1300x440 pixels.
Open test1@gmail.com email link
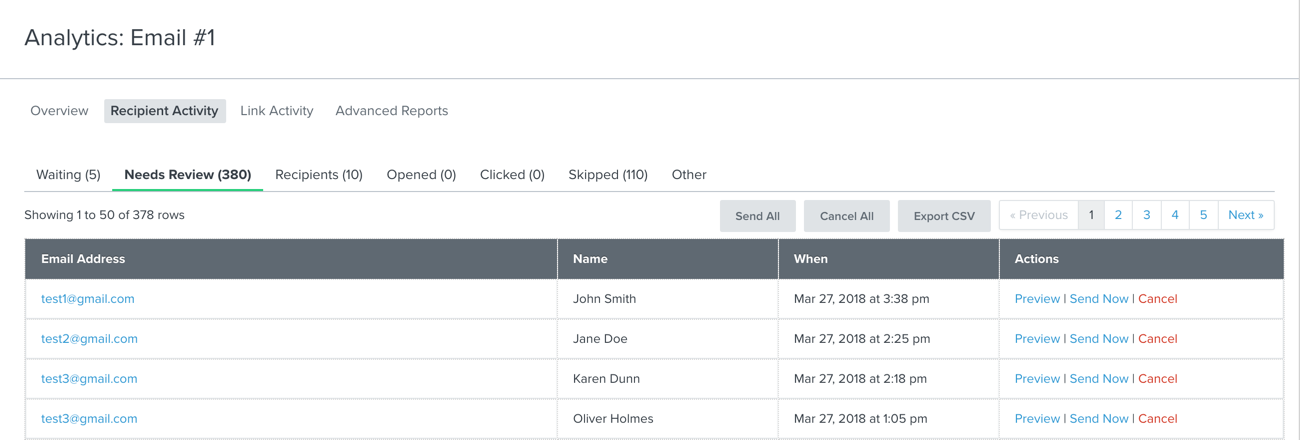pos(88,299)
